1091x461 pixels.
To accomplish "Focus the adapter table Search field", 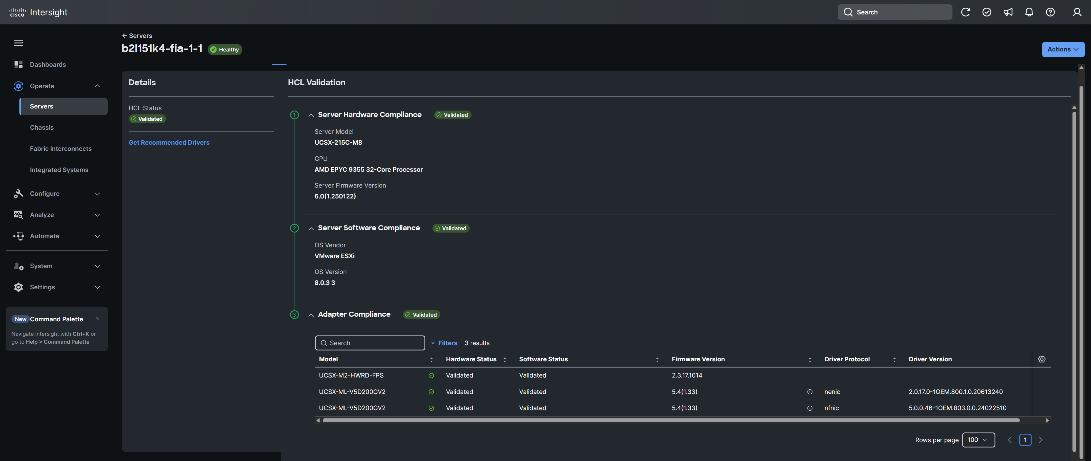I will tap(369, 343).
